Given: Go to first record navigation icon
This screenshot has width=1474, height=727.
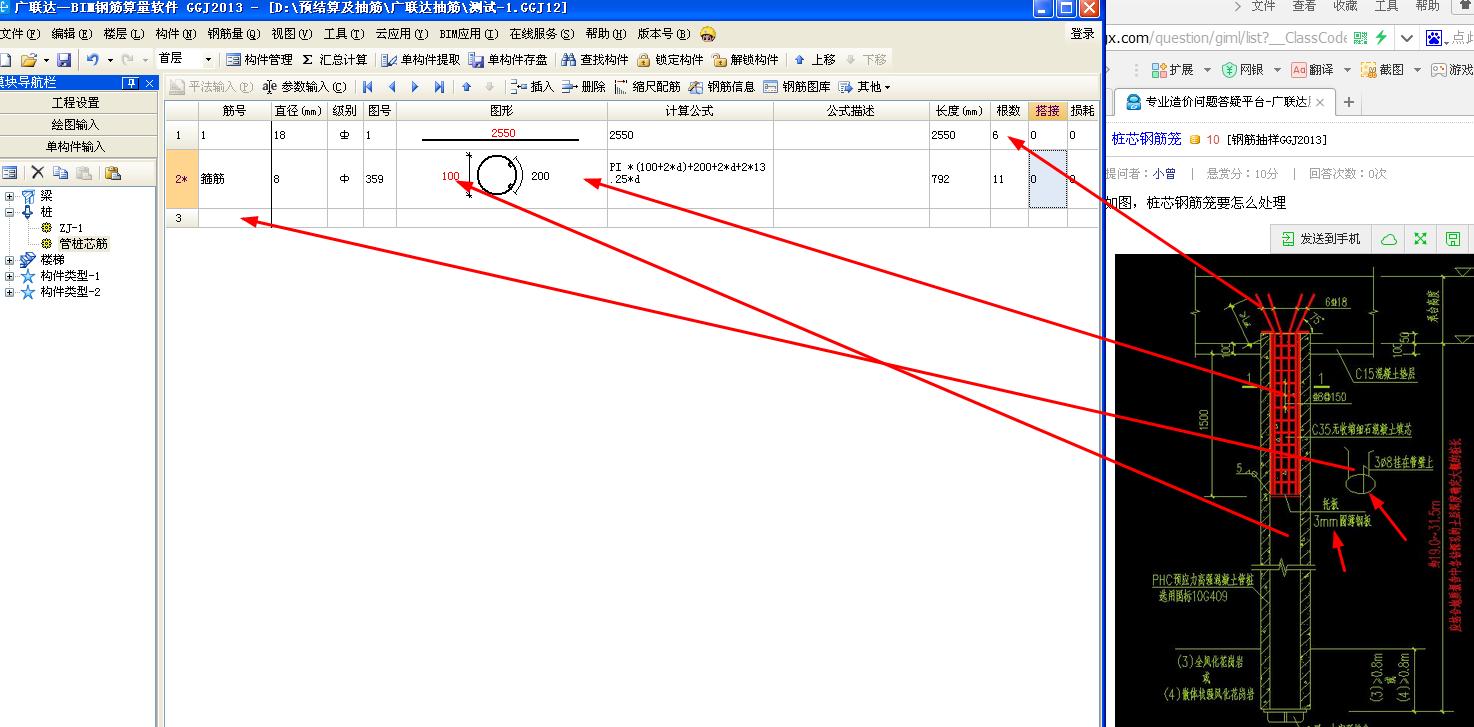Looking at the screenshot, I should [x=368, y=87].
